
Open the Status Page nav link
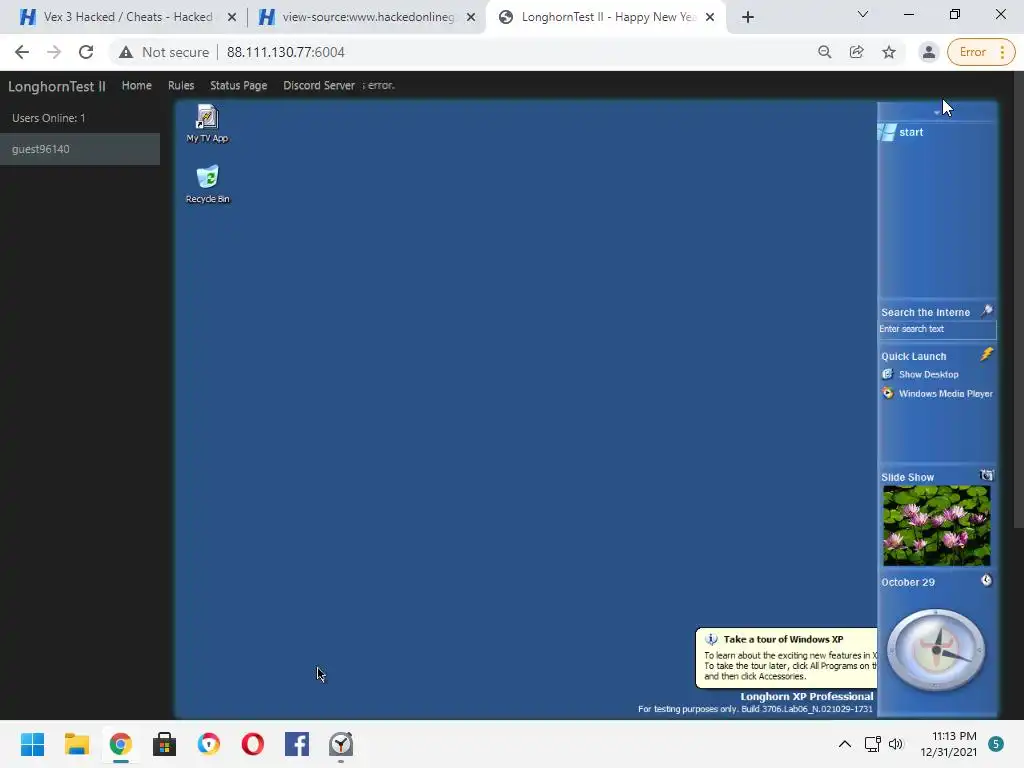click(238, 86)
